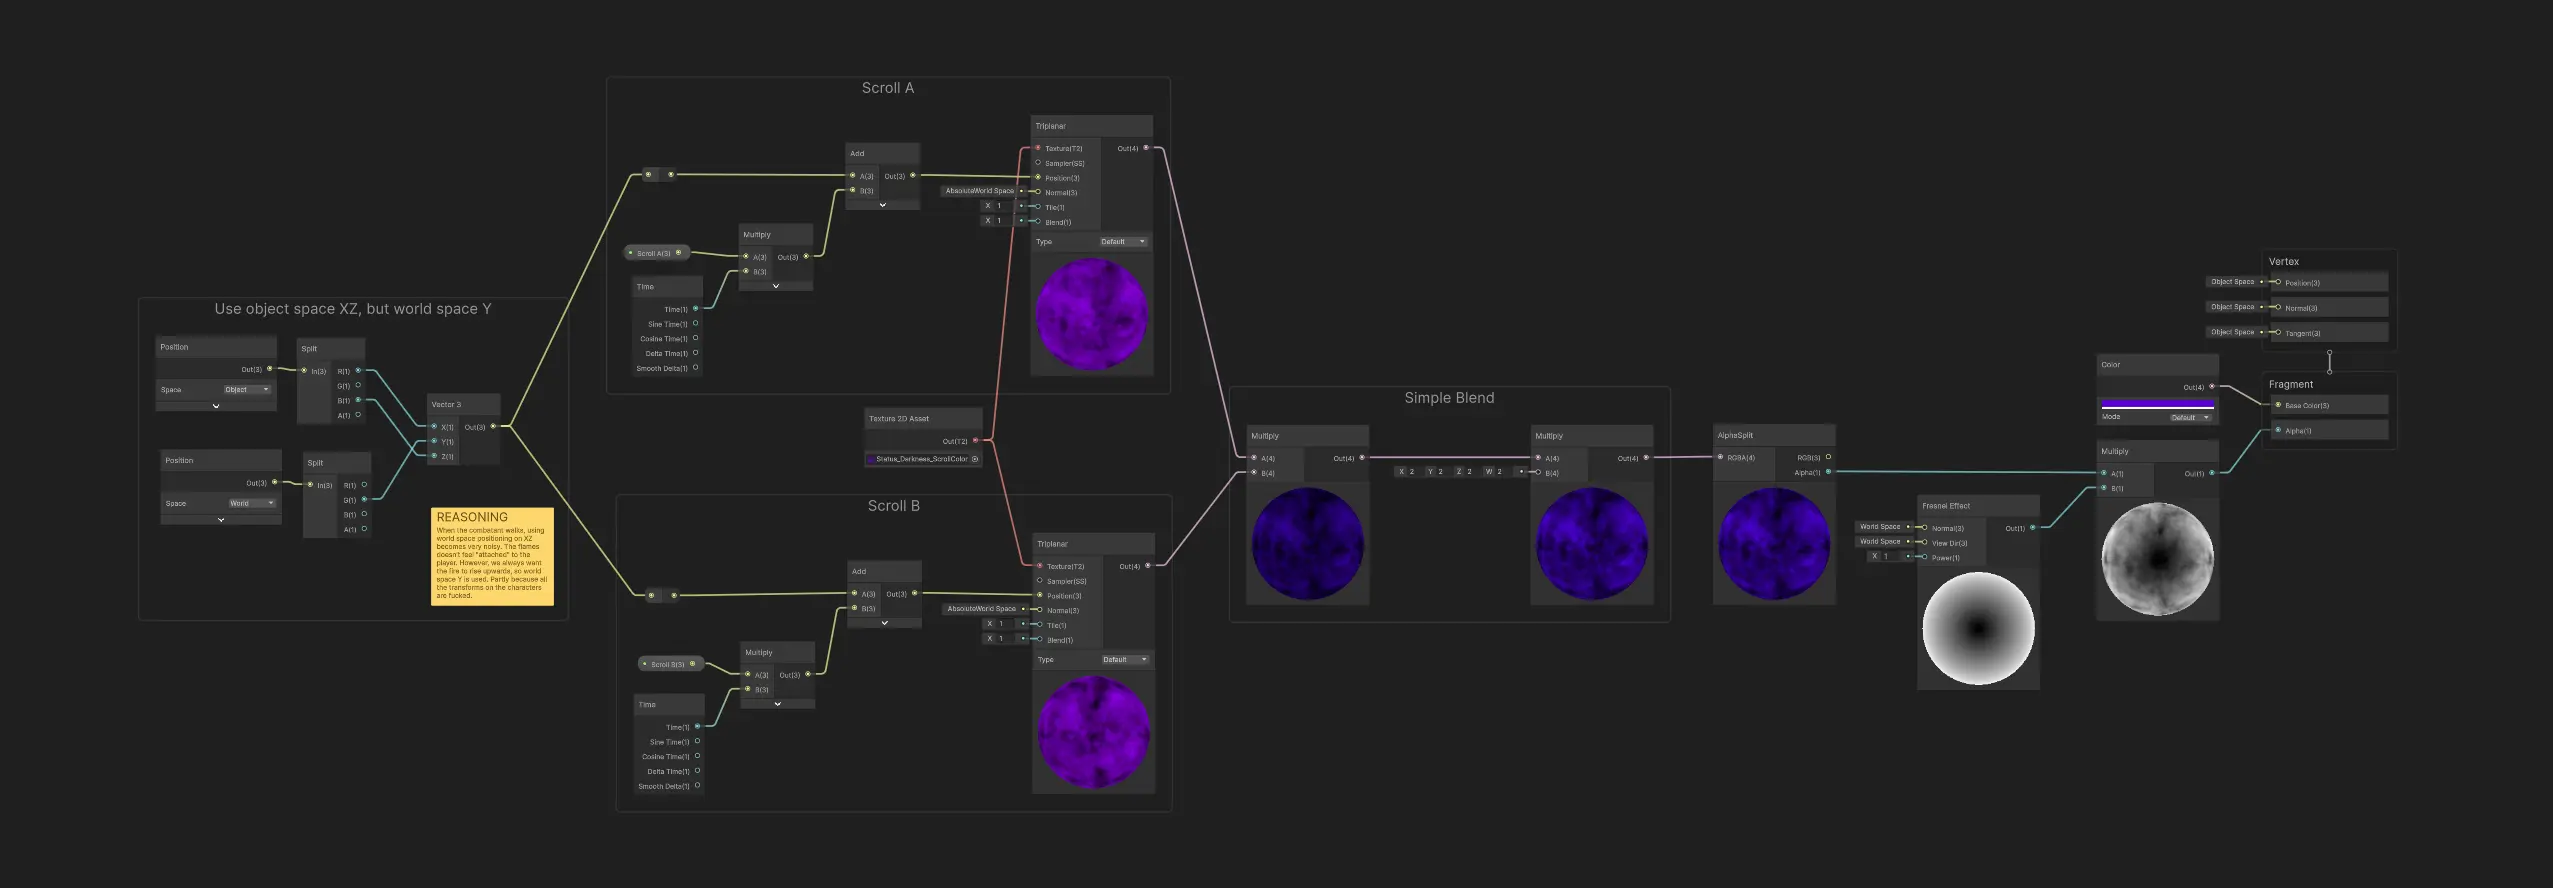Open Space dropdown set to Object

247,390
